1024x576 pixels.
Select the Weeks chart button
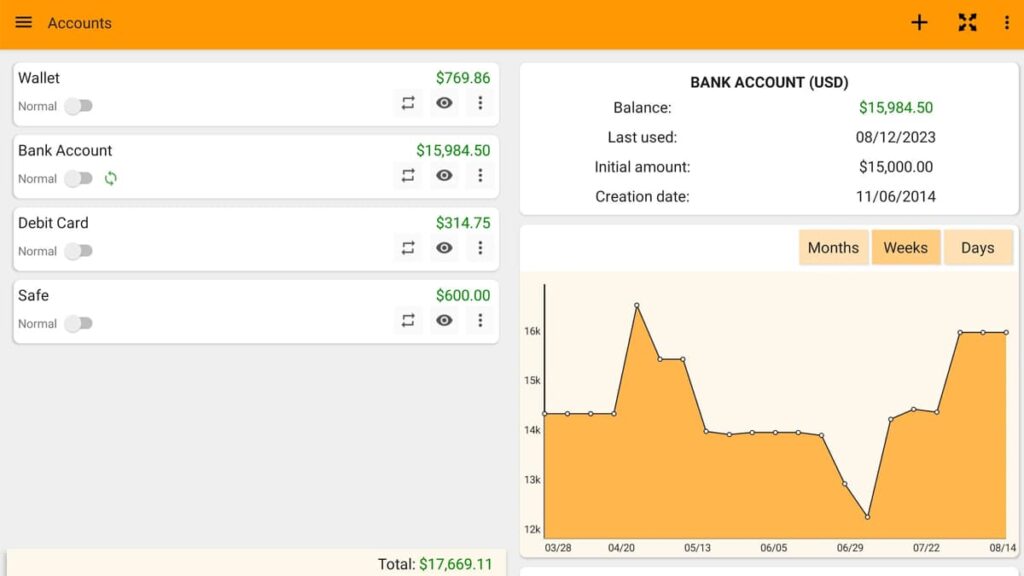coord(905,248)
